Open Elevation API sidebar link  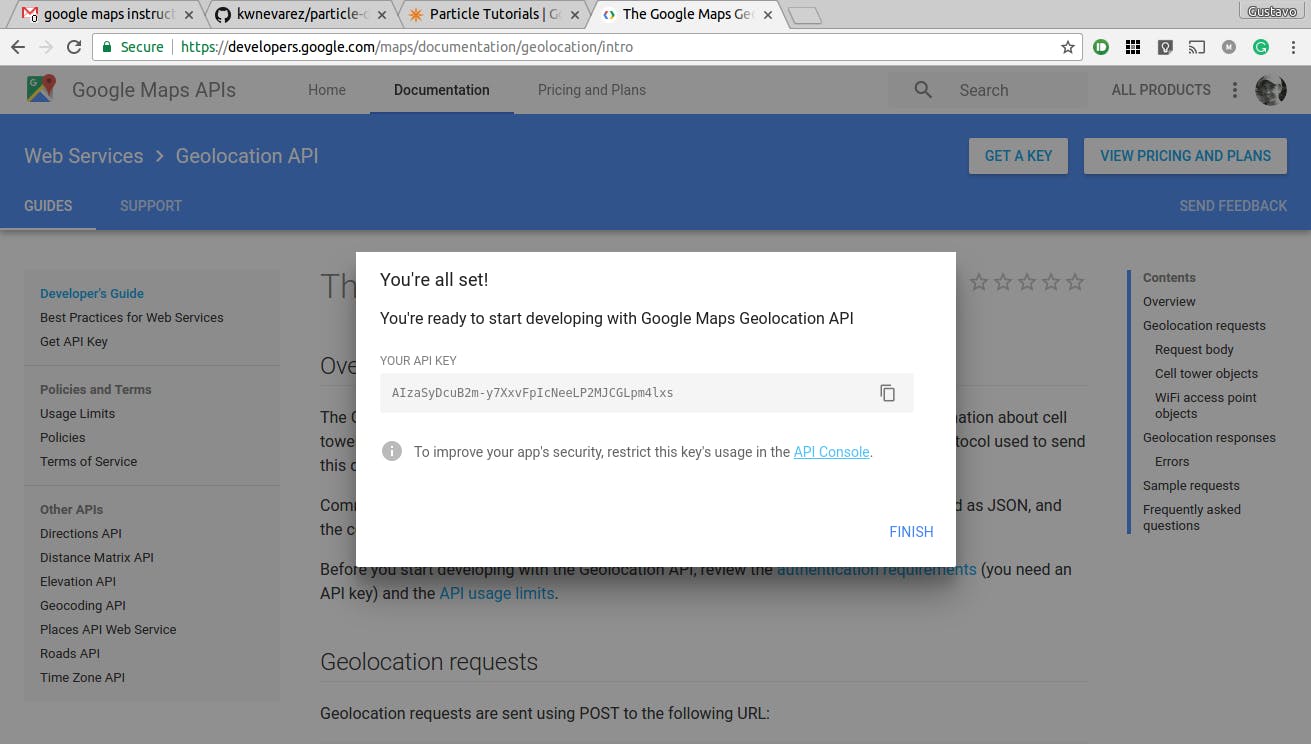pos(78,582)
